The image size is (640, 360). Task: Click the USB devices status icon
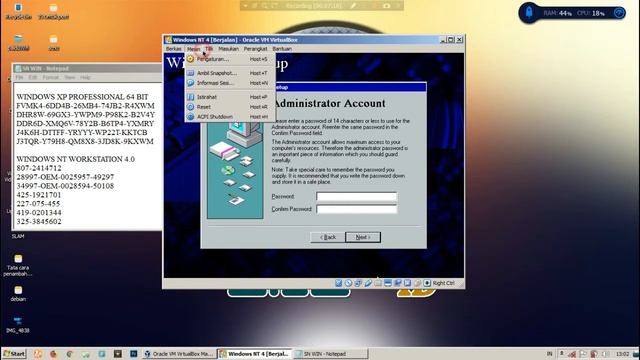click(x=368, y=283)
